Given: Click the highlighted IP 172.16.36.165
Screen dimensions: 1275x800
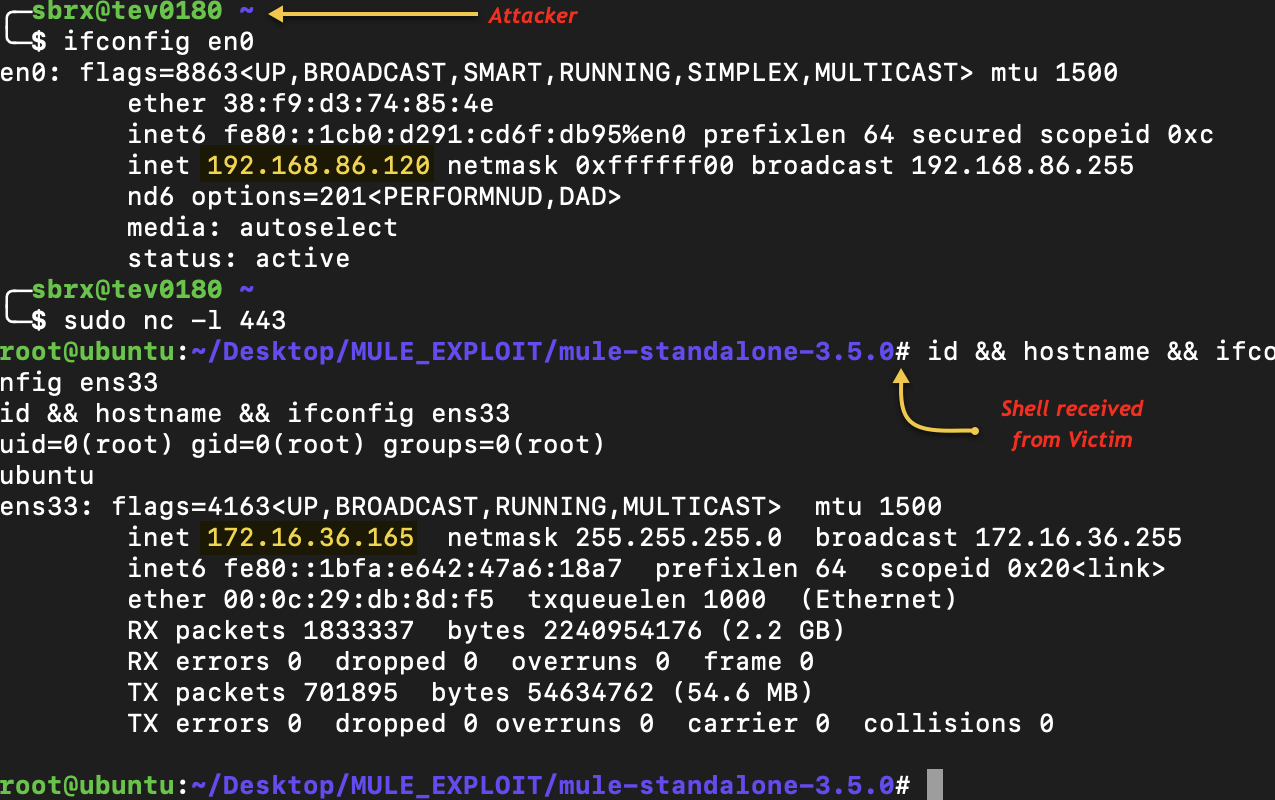Looking at the screenshot, I should (311, 538).
